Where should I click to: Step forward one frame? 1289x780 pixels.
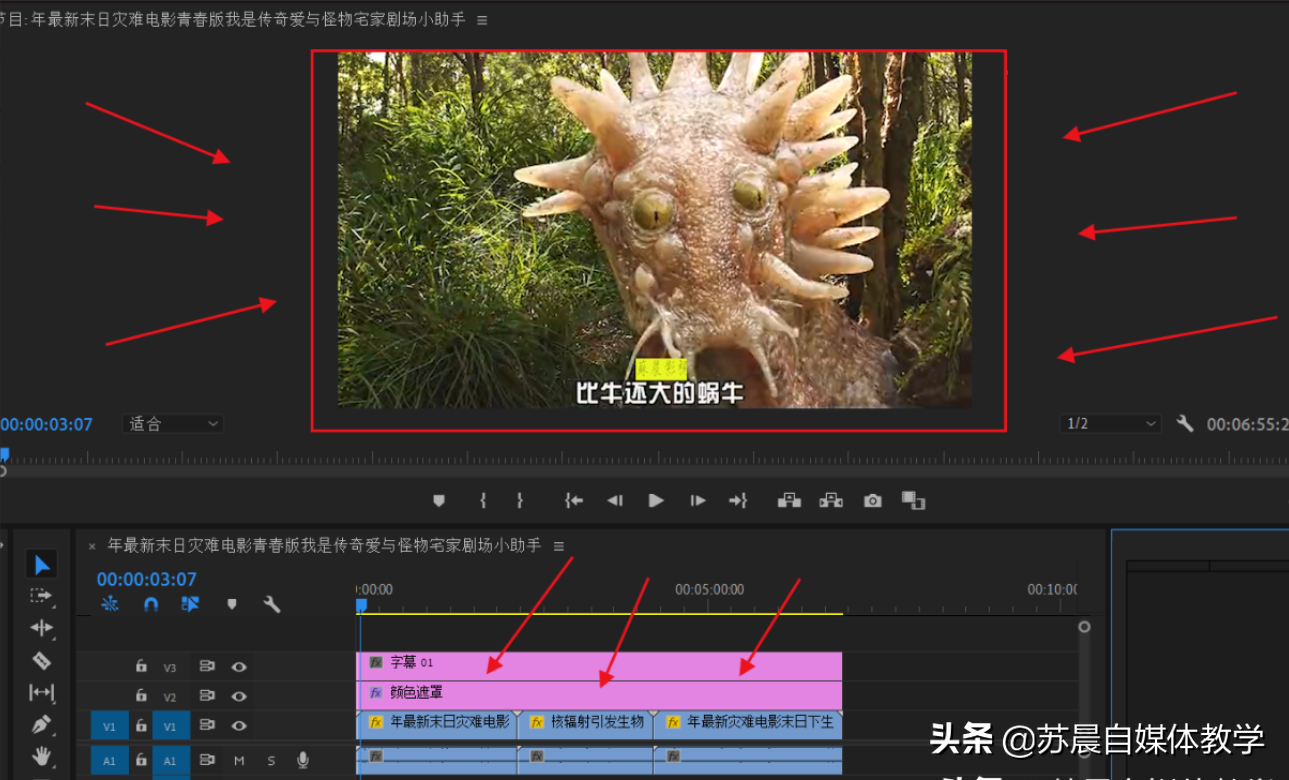coord(698,501)
